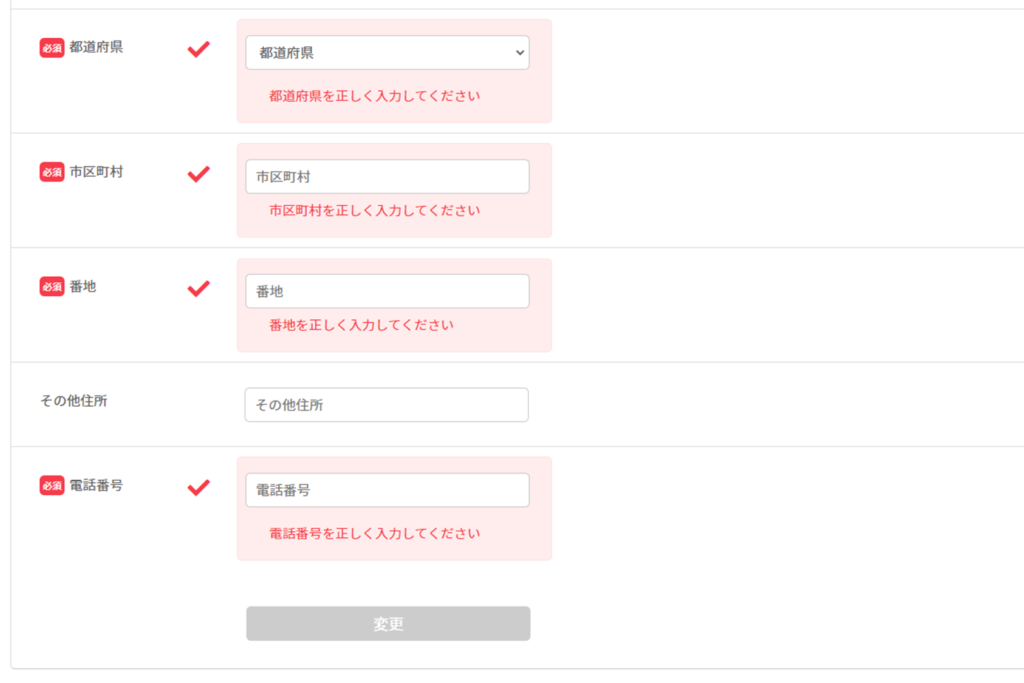The height and width of the screenshot is (683, 1024).
Task: Click the 必須 badge next to 都道府県
Action: (52, 48)
